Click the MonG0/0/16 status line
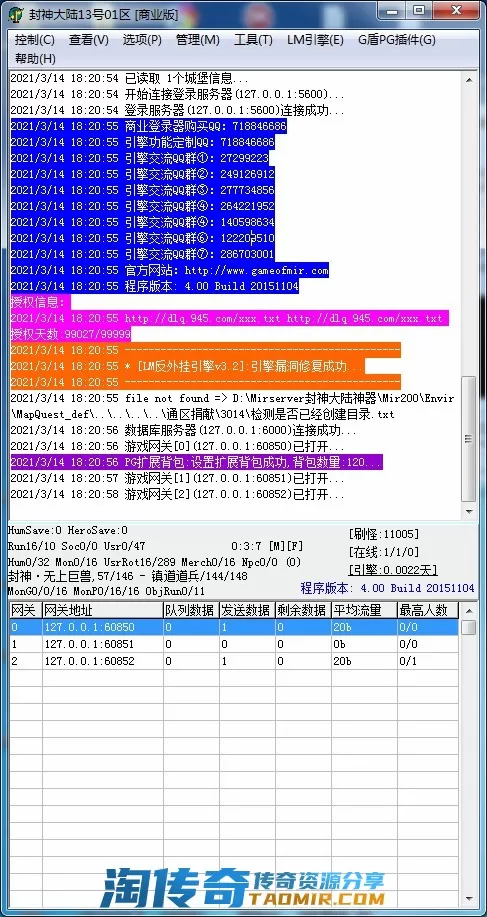 106,592
